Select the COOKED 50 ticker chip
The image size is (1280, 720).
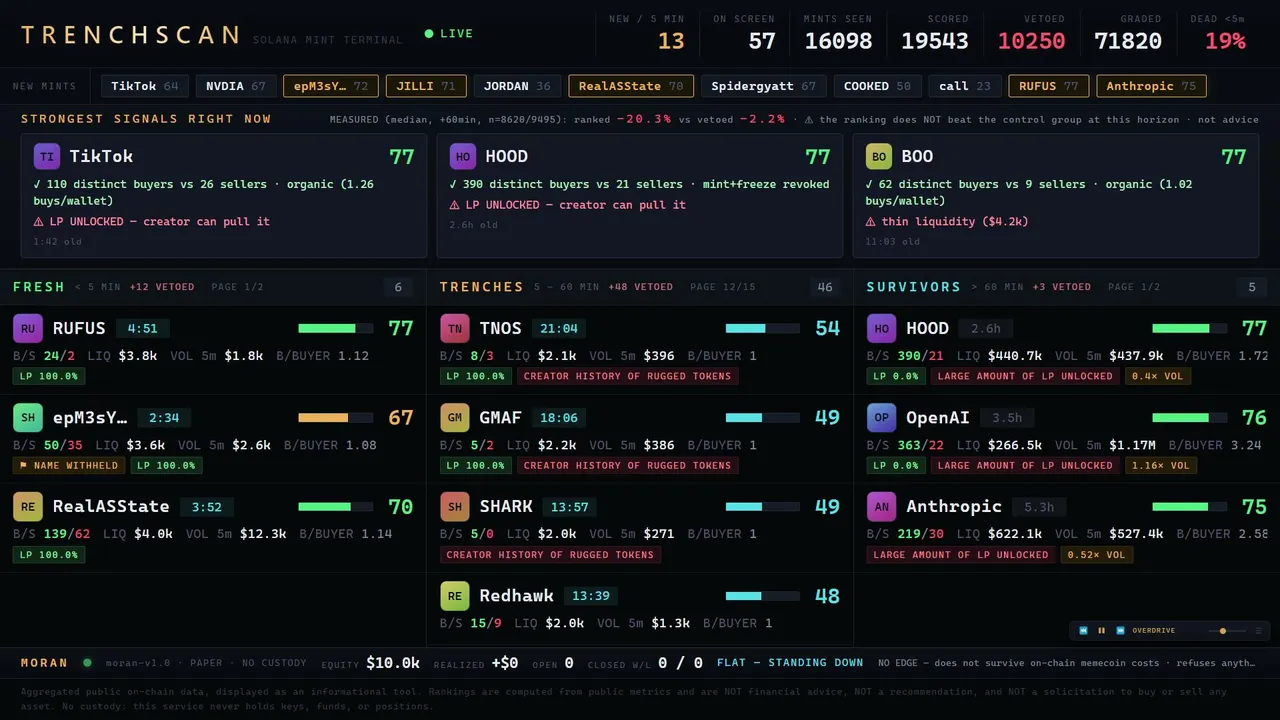(877, 86)
